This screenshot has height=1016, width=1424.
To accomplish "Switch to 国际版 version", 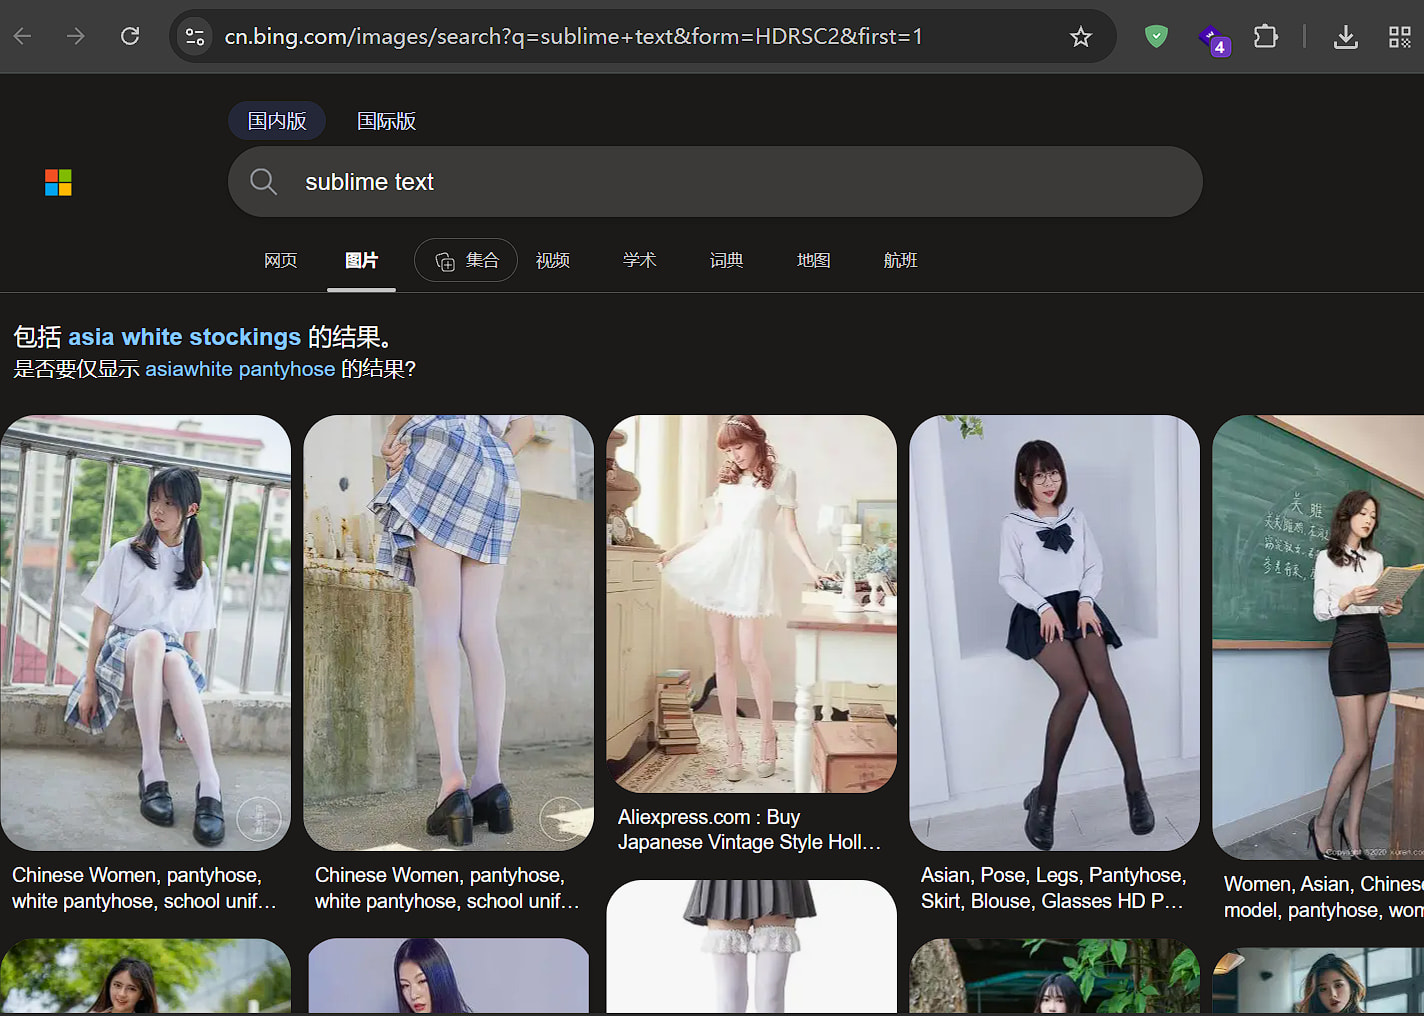I will click(386, 121).
